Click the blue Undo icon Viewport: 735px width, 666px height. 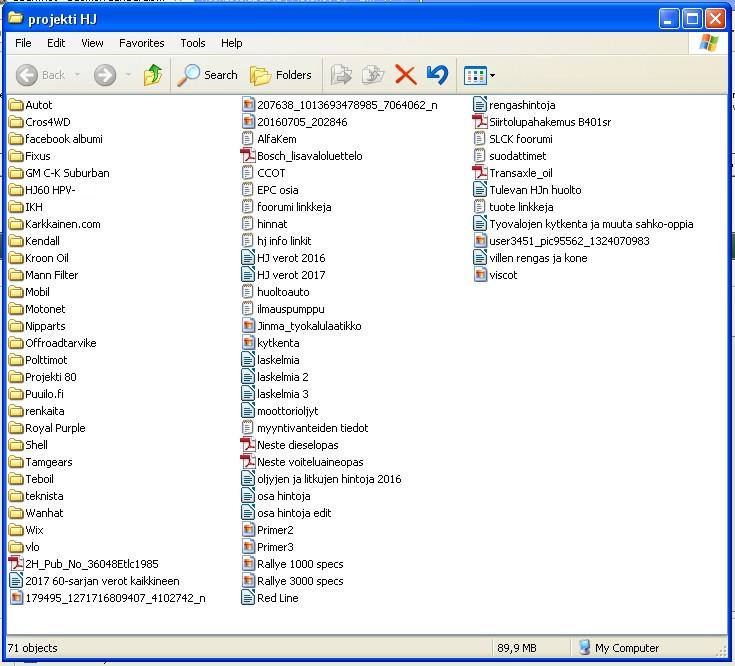click(437, 75)
